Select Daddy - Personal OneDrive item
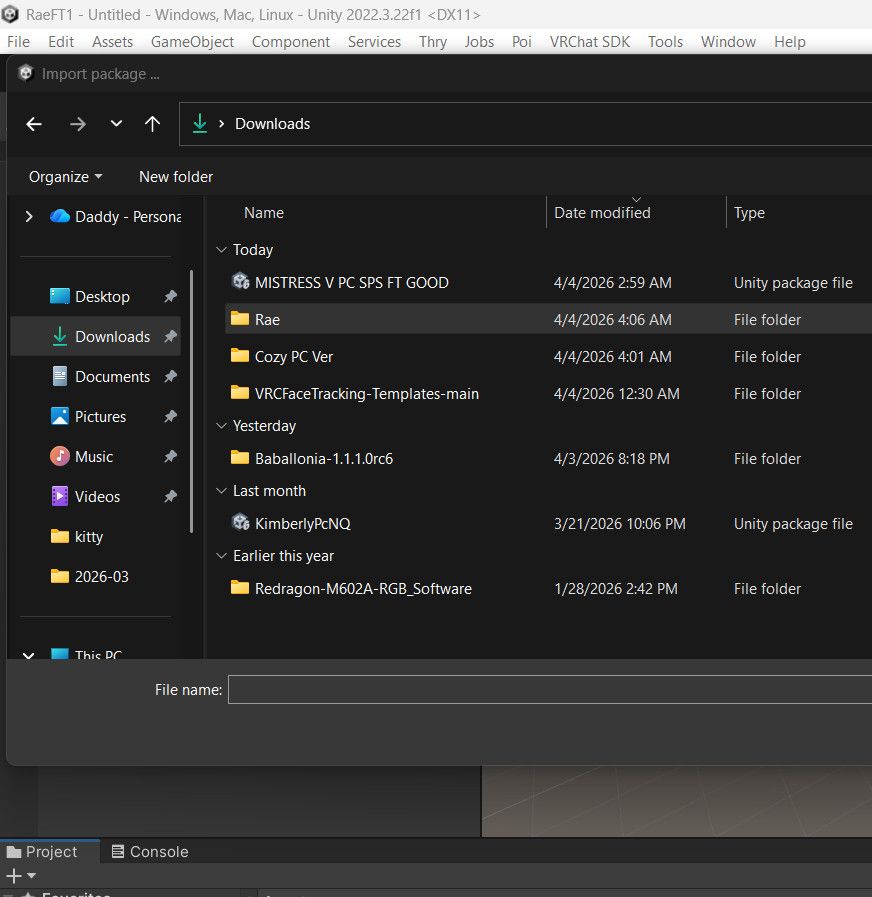The image size is (872, 897). tap(114, 216)
